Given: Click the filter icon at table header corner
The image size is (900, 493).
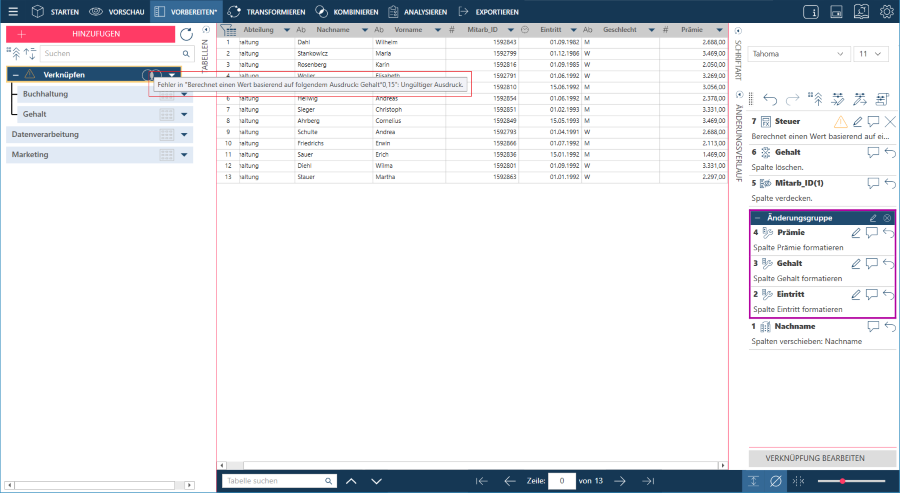Looking at the screenshot, I should coord(227,31).
